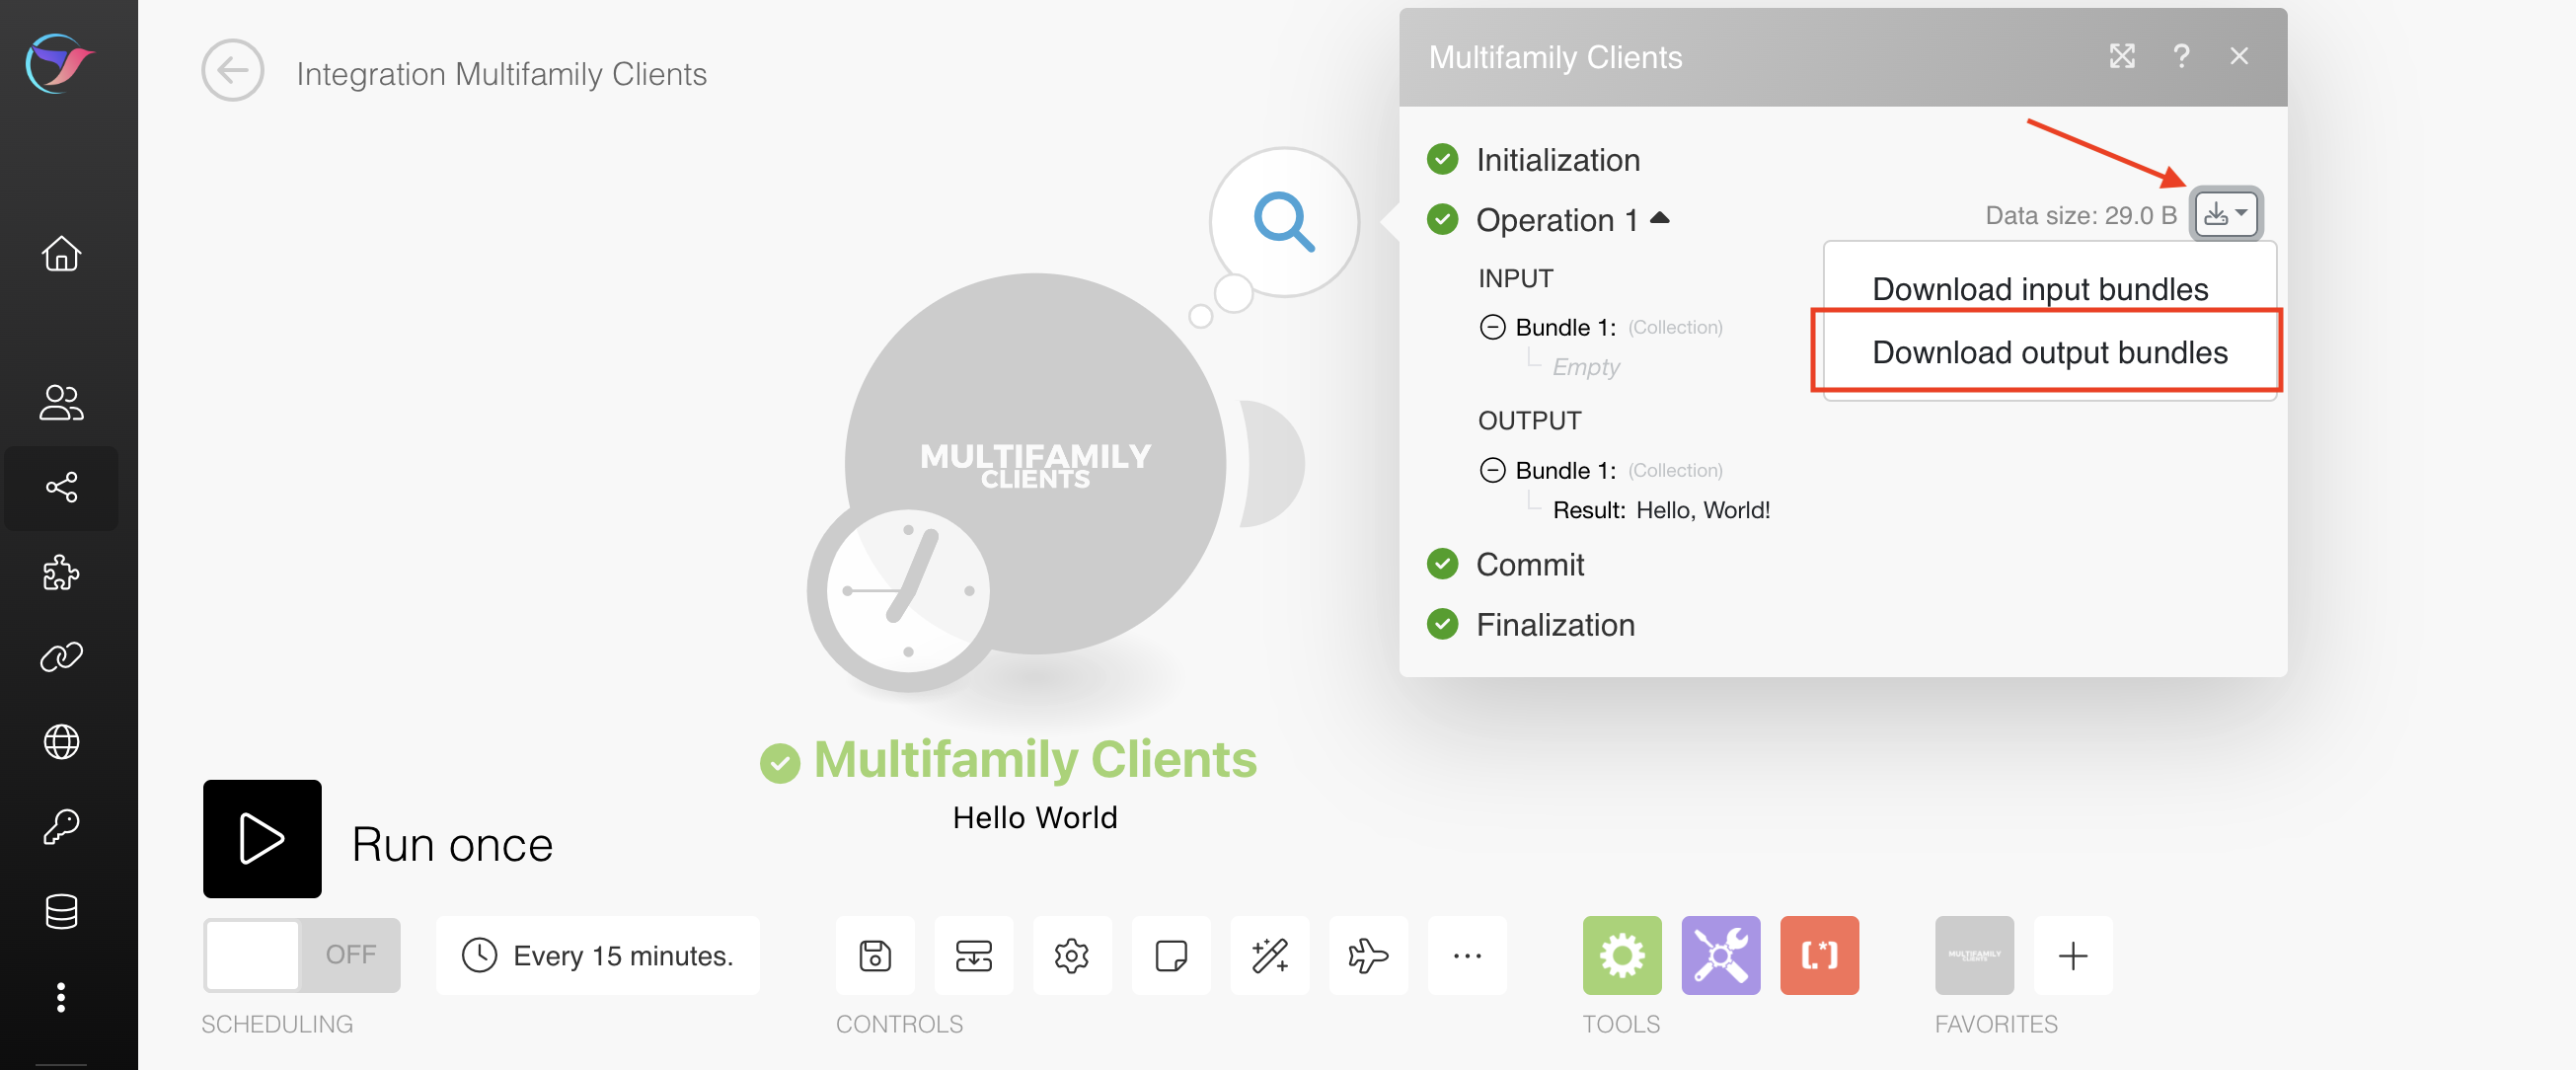Select Download output bundles
Image resolution: width=2576 pixels, height=1070 pixels.
pyautogui.click(x=2049, y=352)
